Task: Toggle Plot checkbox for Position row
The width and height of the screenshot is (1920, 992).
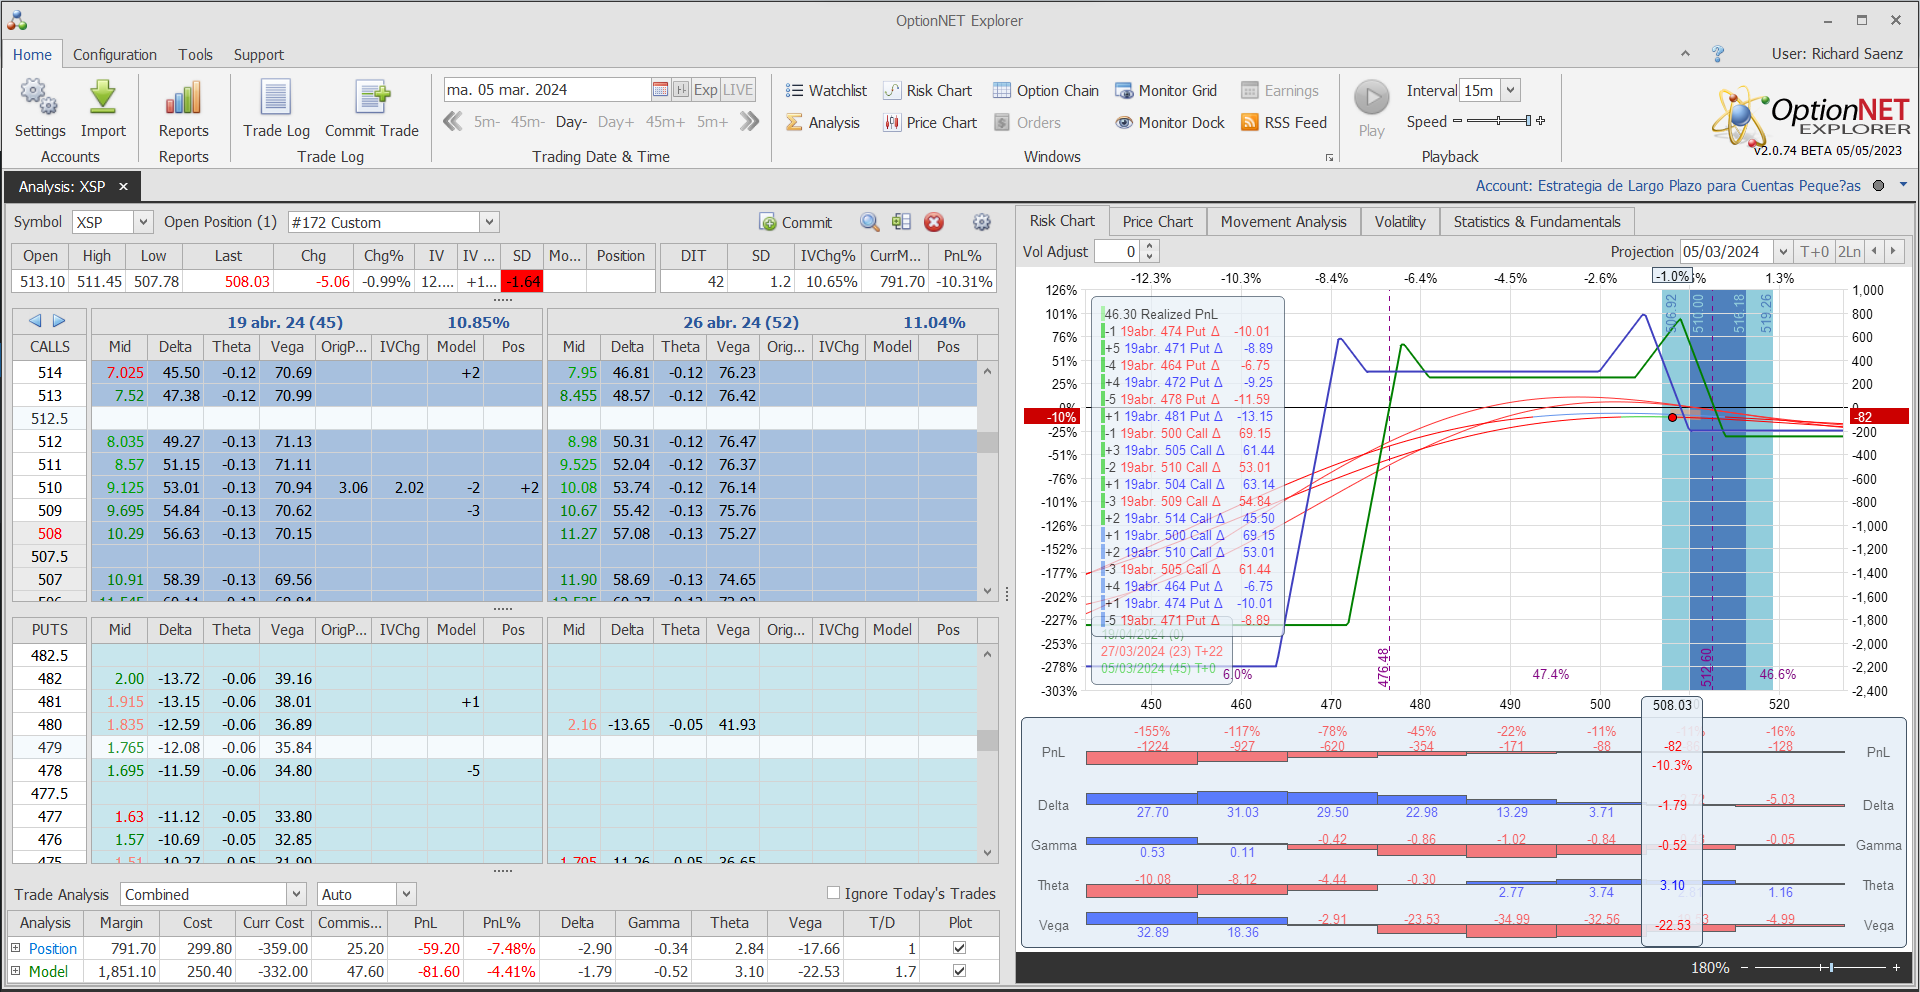Action: [960, 948]
